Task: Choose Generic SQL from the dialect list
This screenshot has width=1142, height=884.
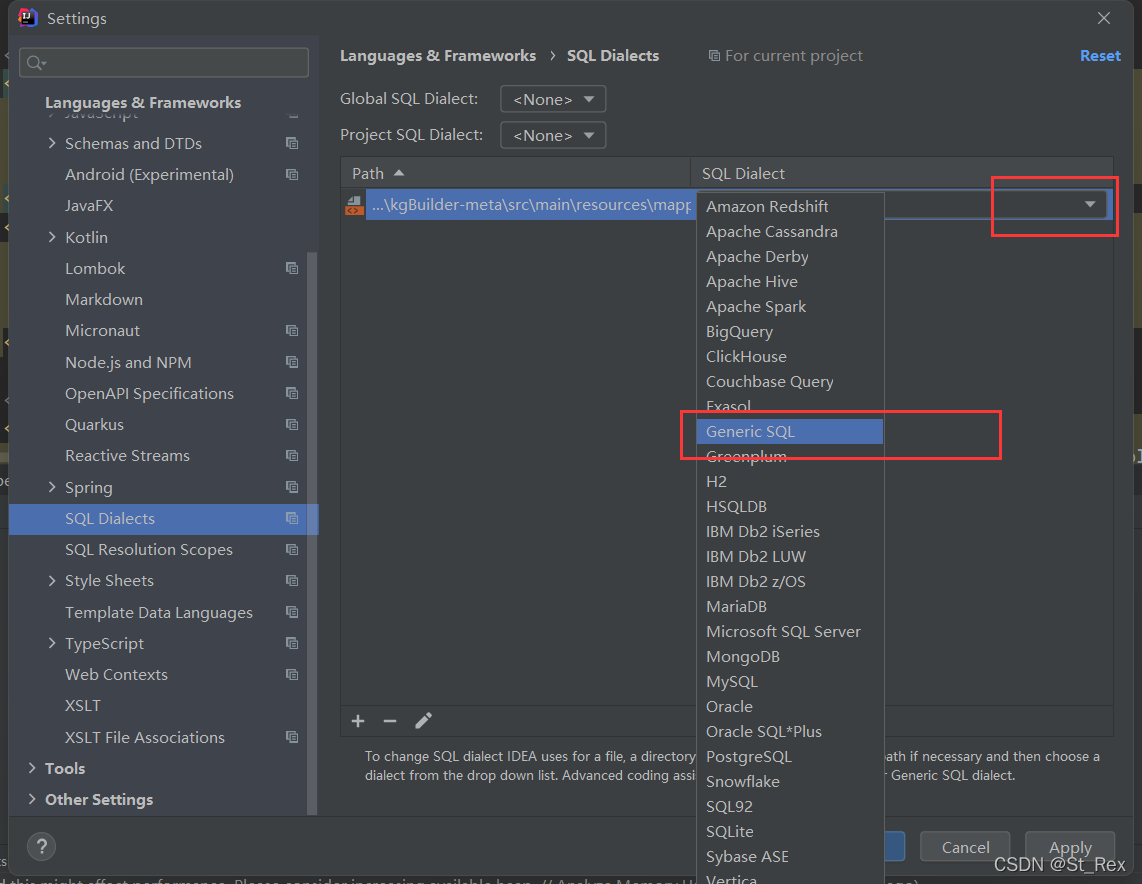Action: pyautogui.click(x=789, y=432)
